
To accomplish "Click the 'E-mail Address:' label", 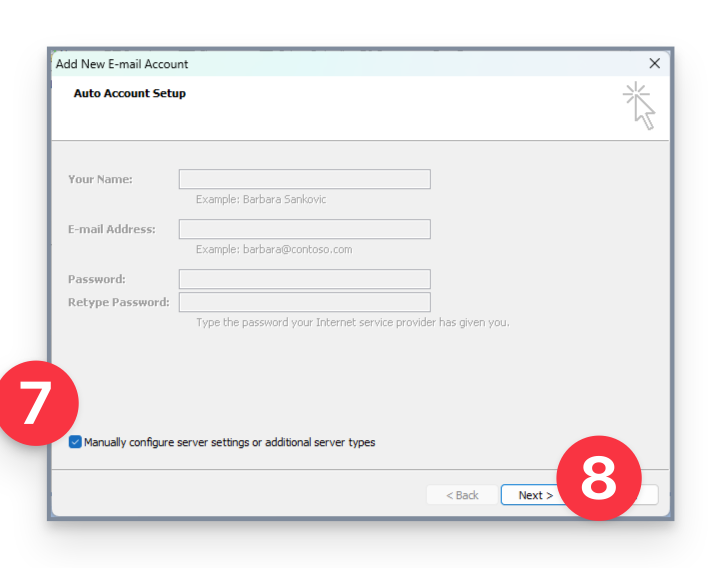I will click(111, 229).
